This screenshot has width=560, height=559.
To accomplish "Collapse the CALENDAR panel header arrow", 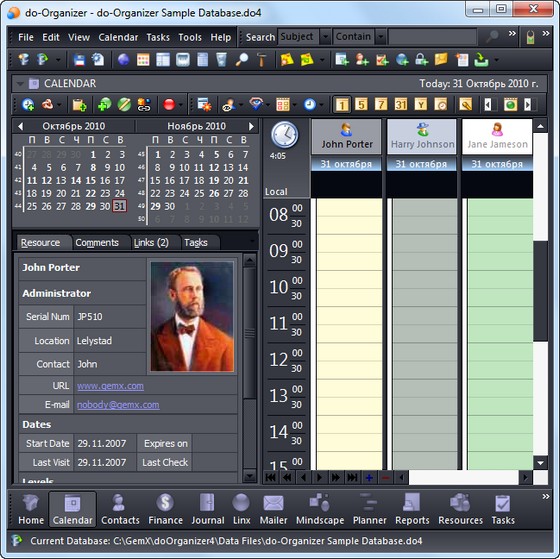I will (x=20, y=84).
